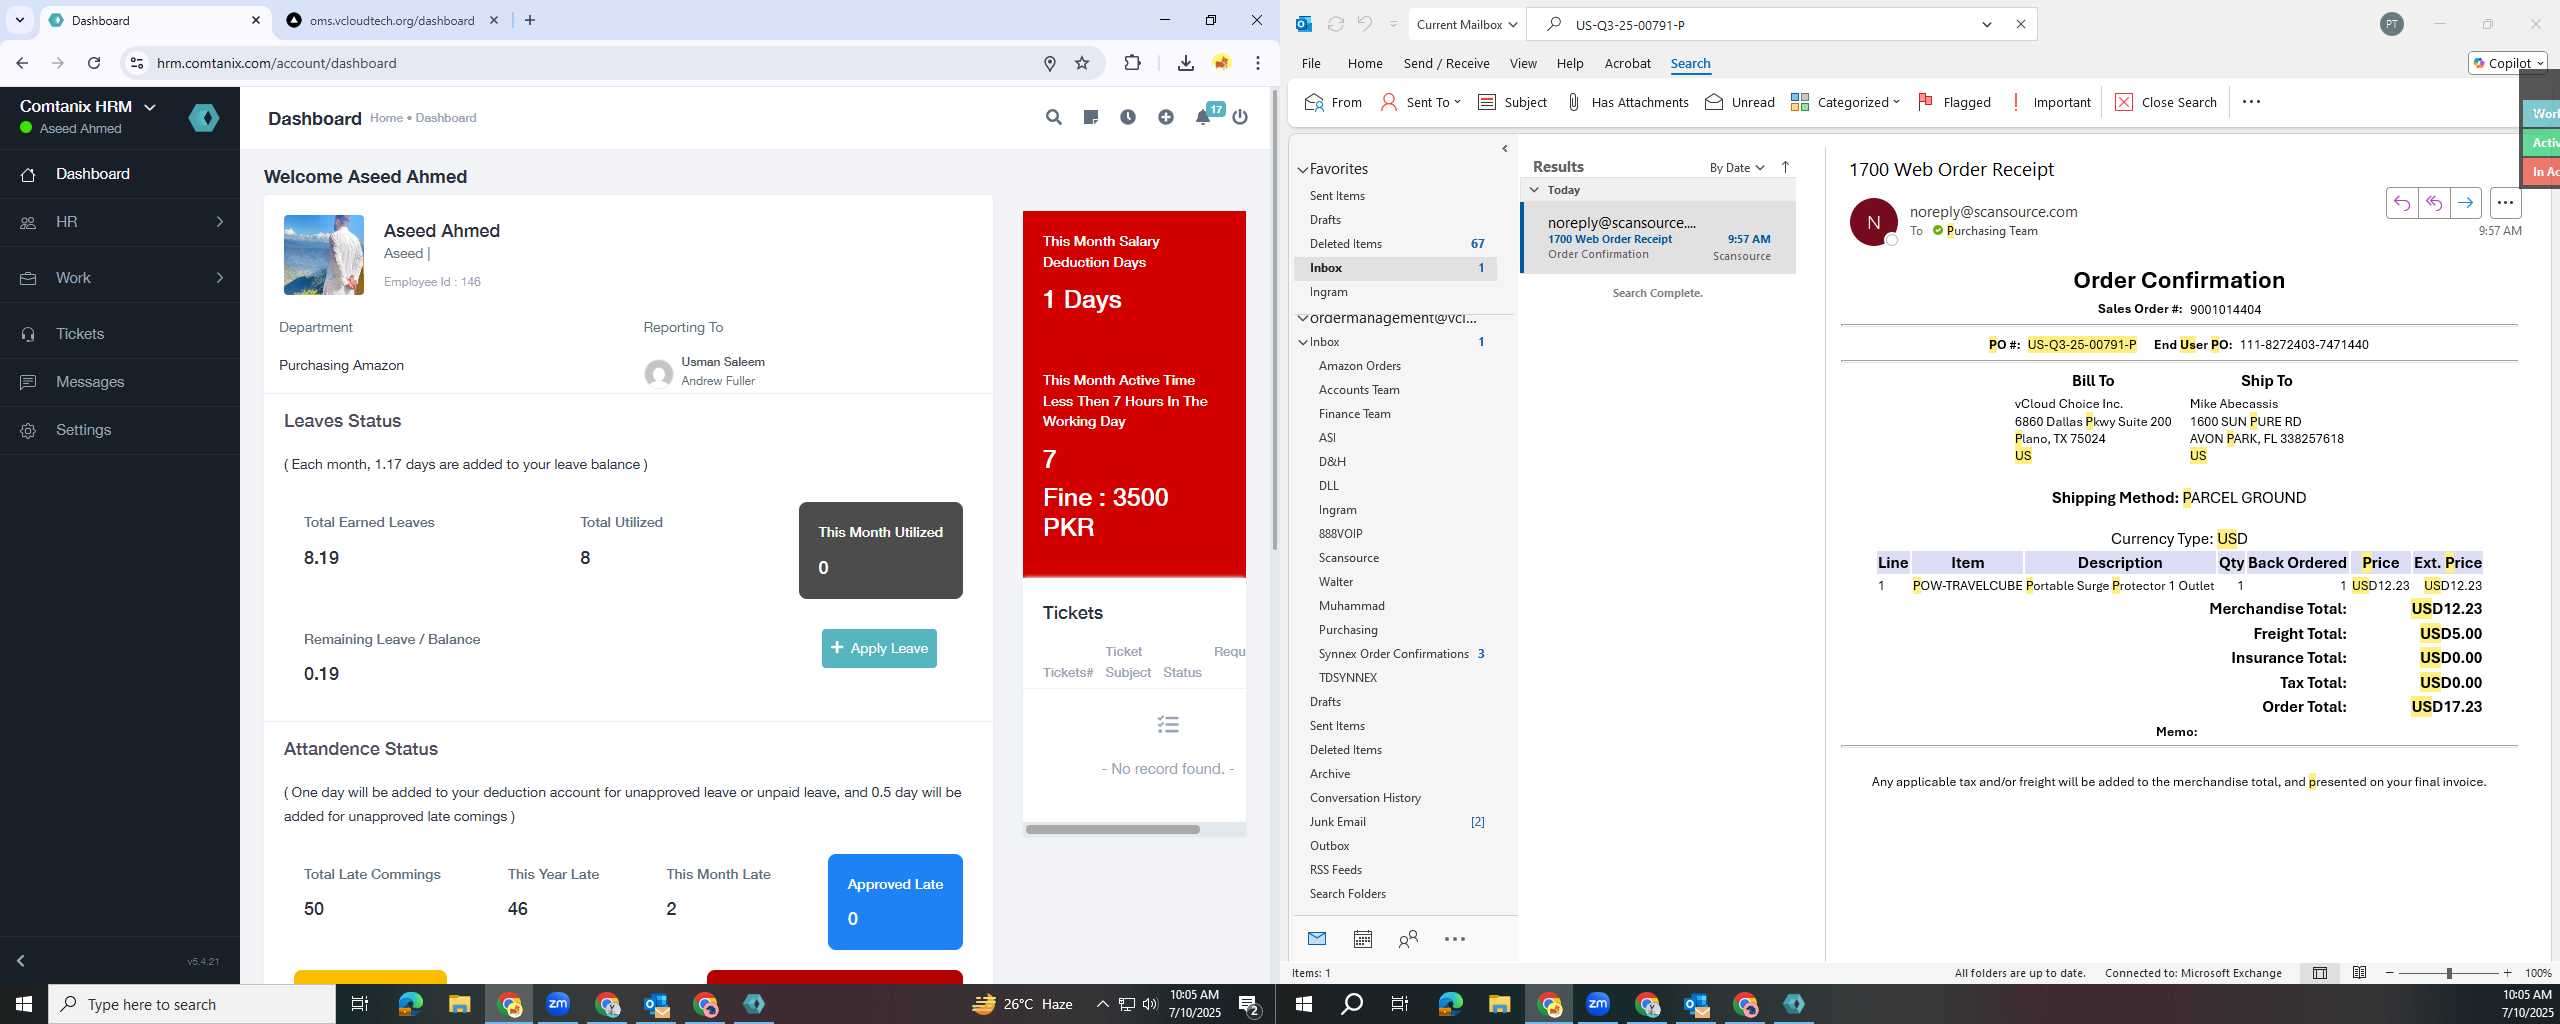The width and height of the screenshot is (2560, 1024).
Task: Select the 1700 Web Order Receipt email
Action: 1659,238
